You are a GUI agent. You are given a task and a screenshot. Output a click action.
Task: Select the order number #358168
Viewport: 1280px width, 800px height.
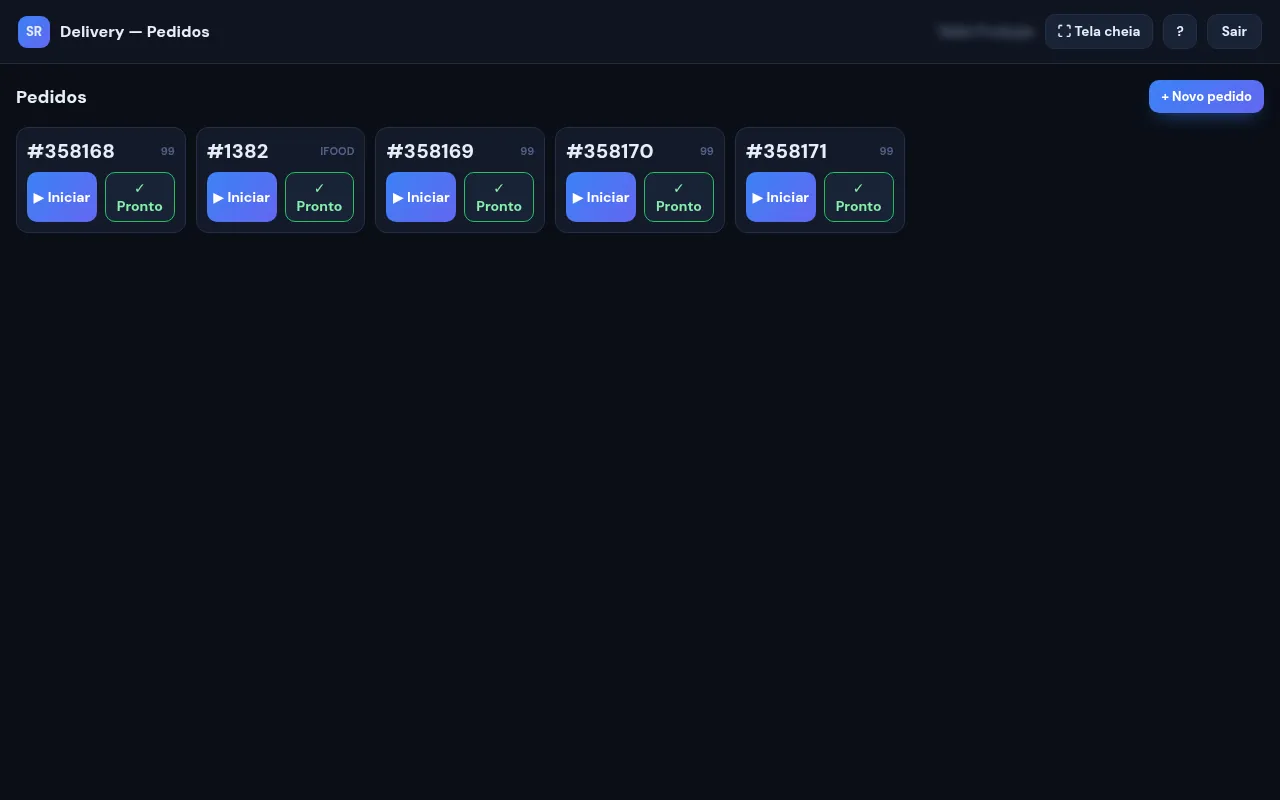point(71,151)
